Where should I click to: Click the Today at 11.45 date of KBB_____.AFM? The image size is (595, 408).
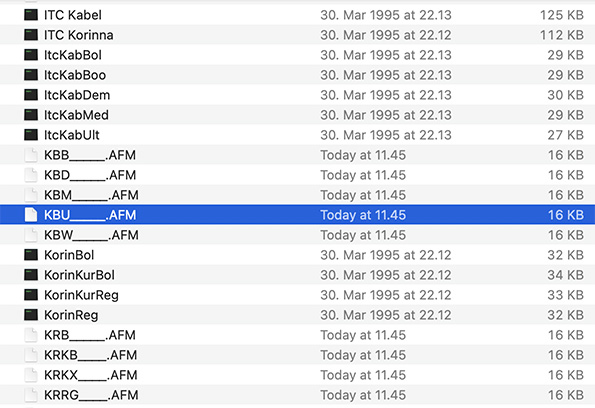coord(363,155)
